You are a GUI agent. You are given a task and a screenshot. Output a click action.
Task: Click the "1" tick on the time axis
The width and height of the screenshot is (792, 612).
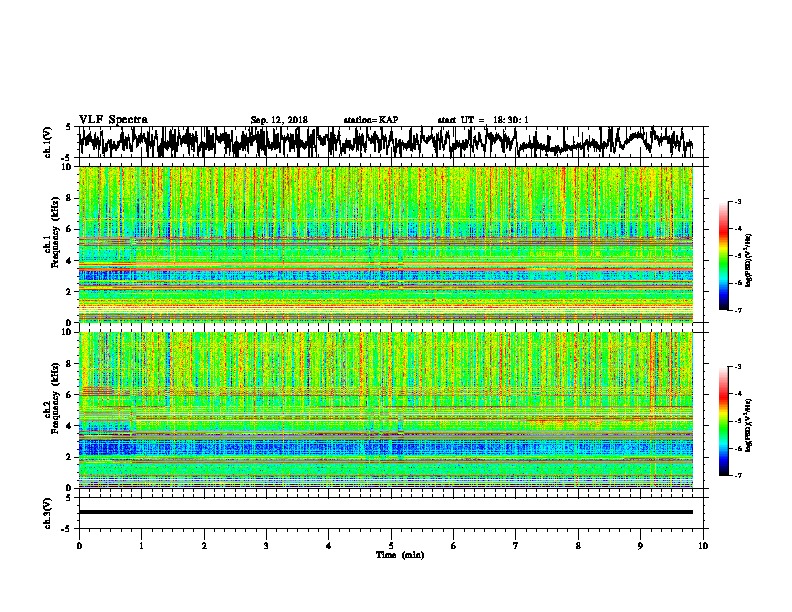click(141, 546)
